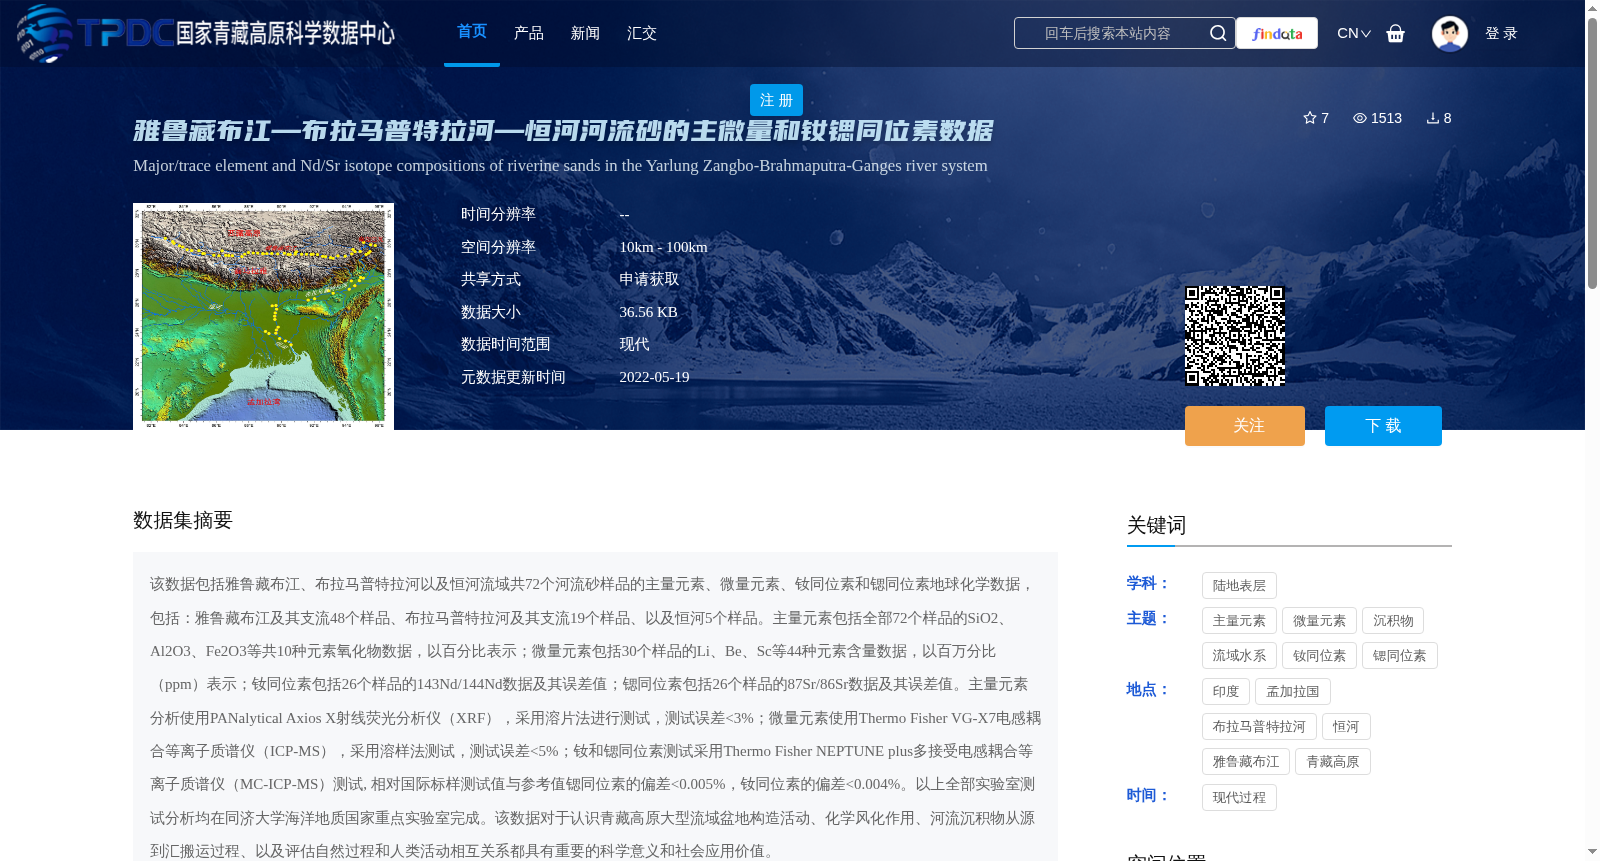Screen dimensions: 1600x861
Task: Click the 申请获取 sharing method value
Action: pyautogui.click(x=649, y=280)
